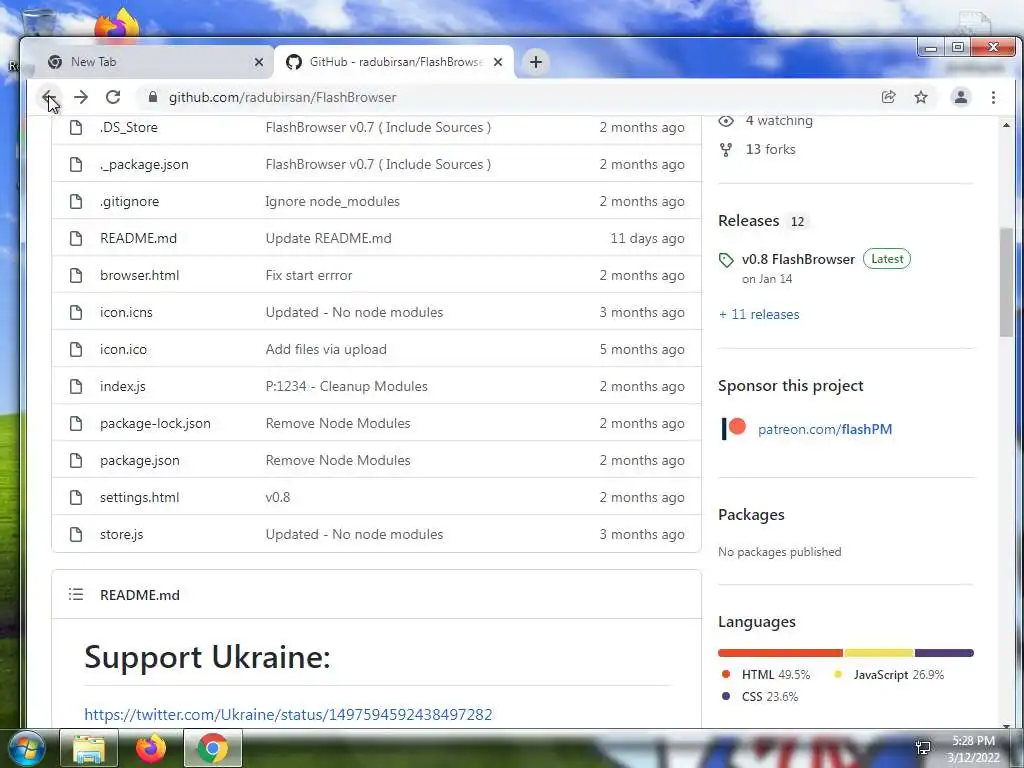Click the browser forward arrow
This screenshot has width=1024, height=768.
tap(80, 97)
